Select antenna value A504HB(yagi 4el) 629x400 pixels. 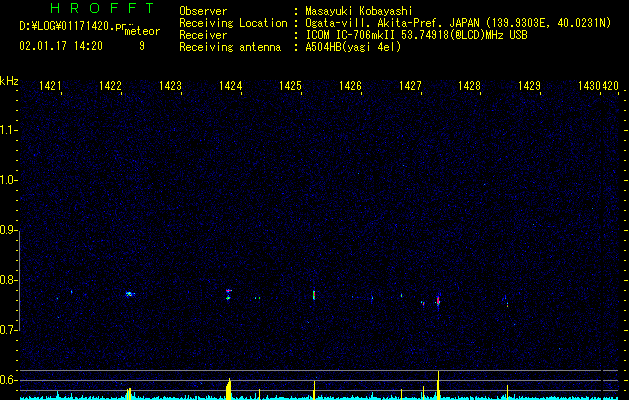(353, 47)
